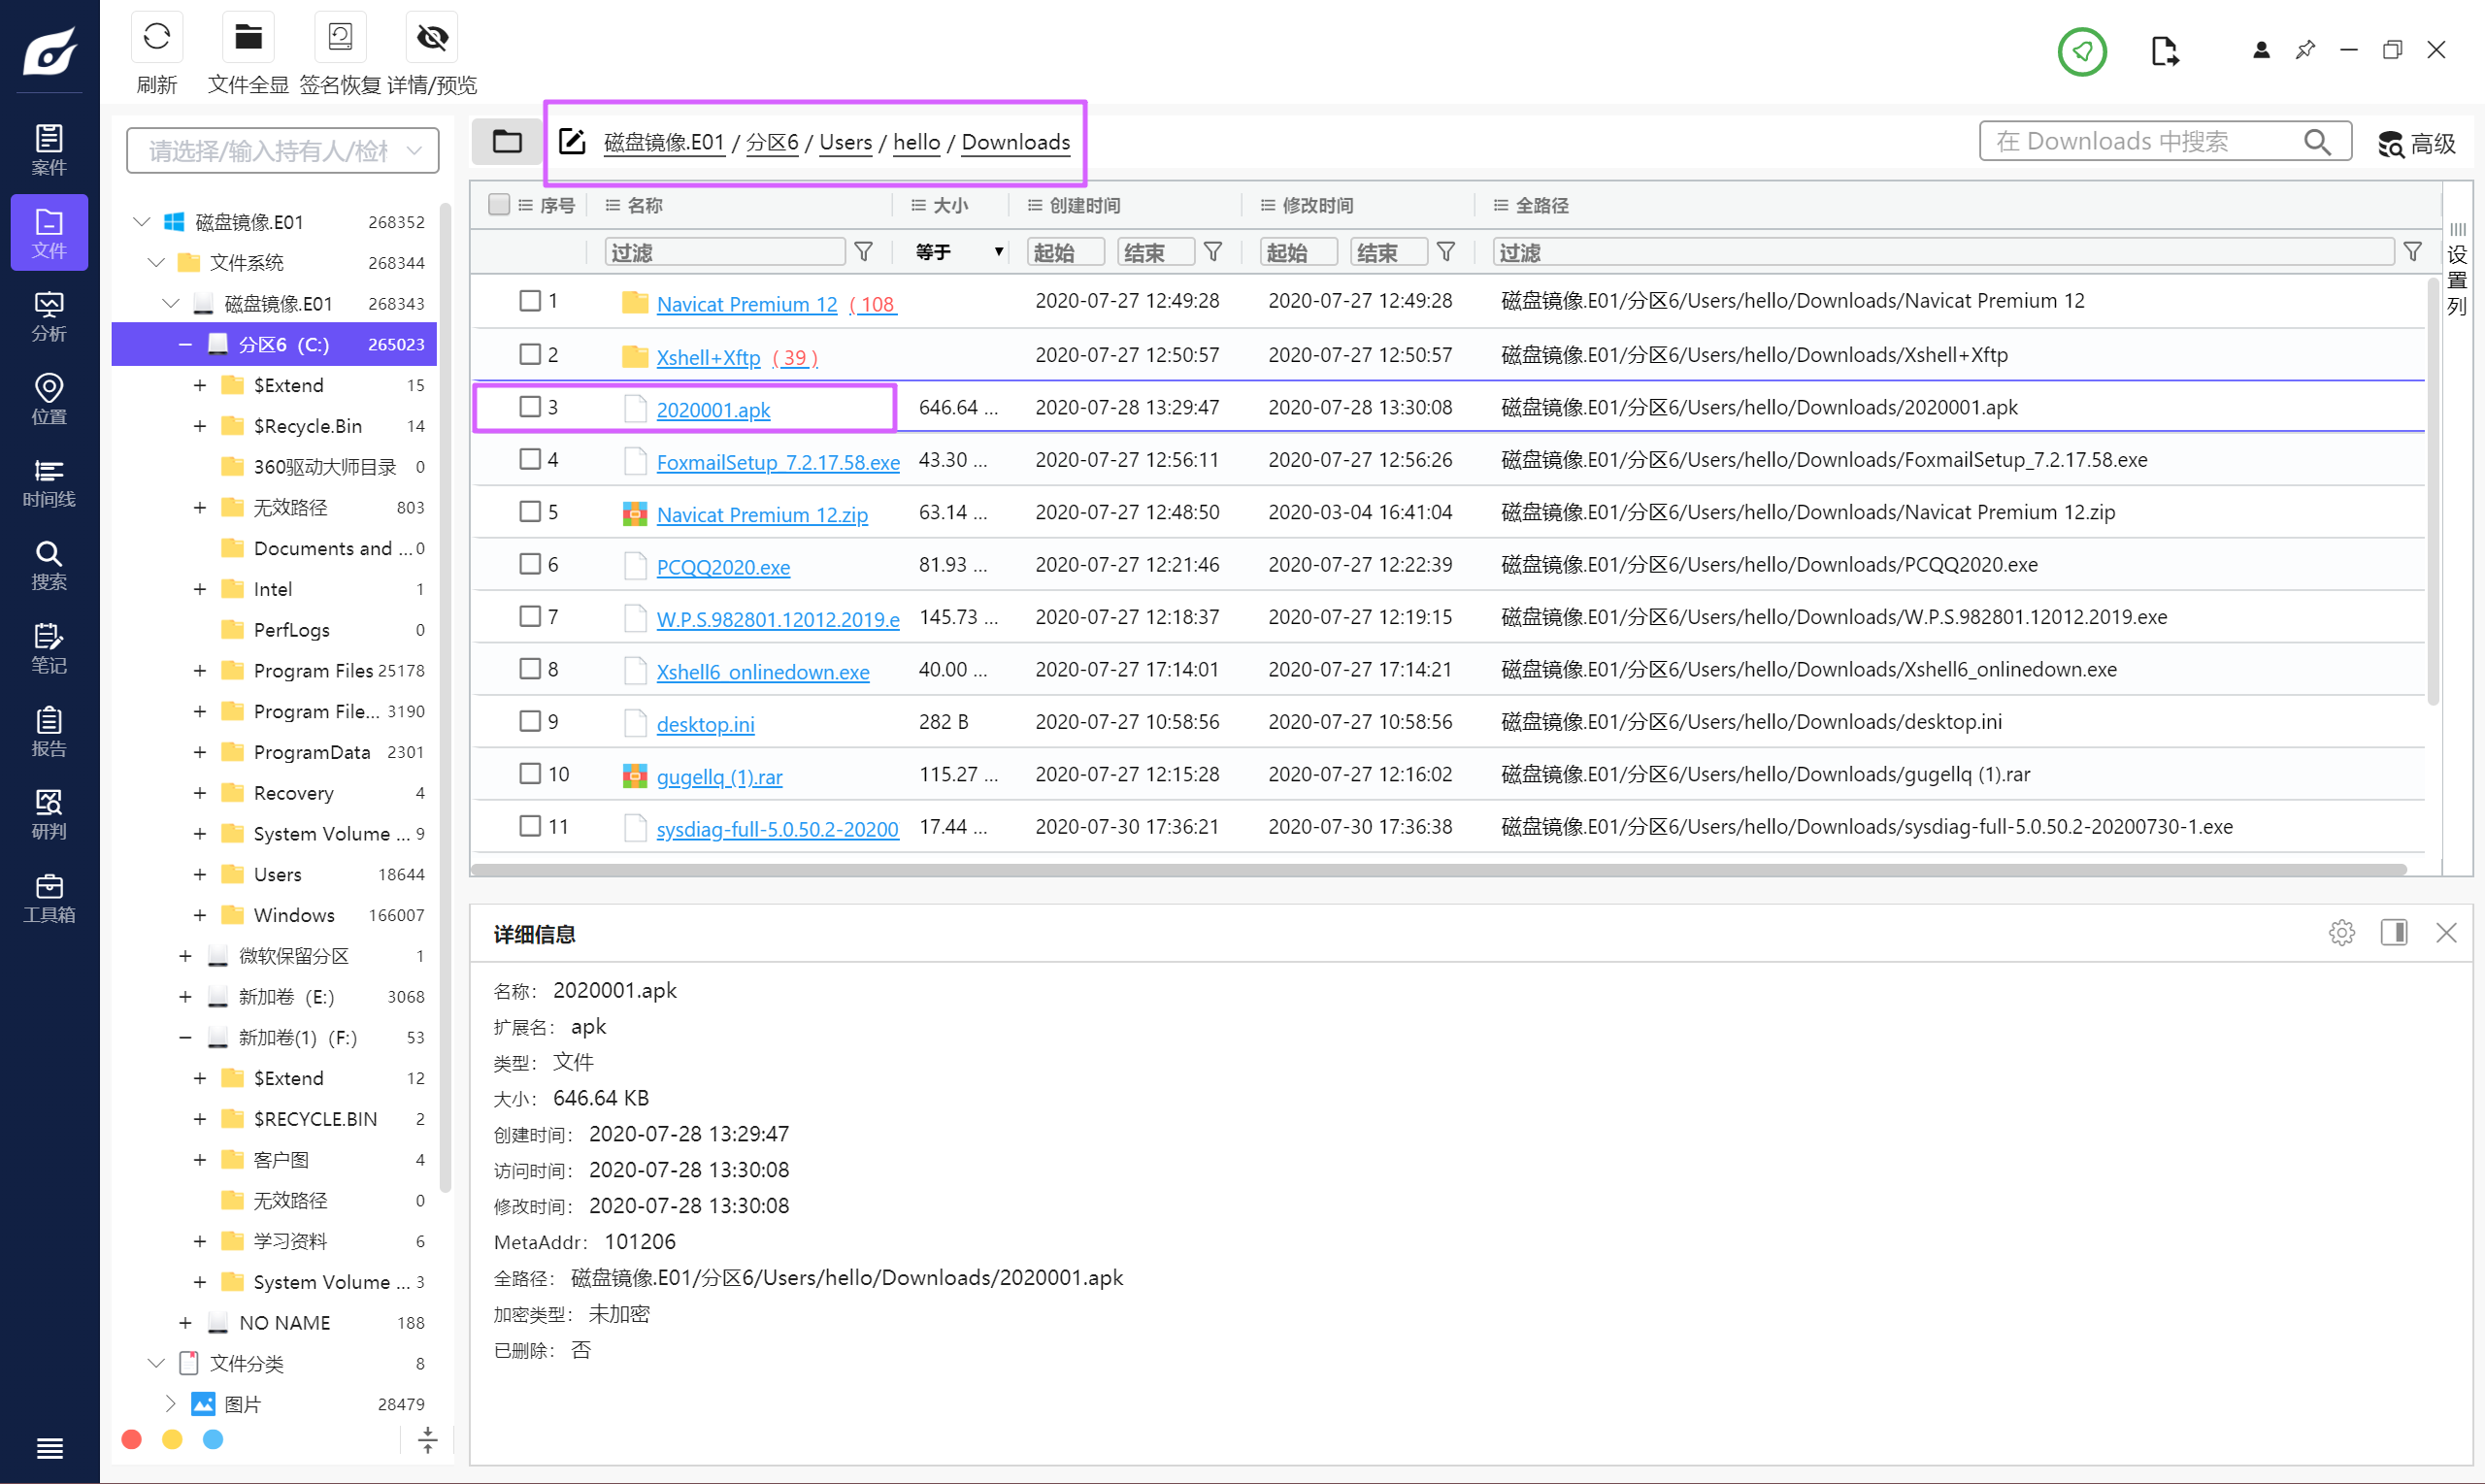Check the box for Navicat Premium 12.zip

(x=530, y=512)
